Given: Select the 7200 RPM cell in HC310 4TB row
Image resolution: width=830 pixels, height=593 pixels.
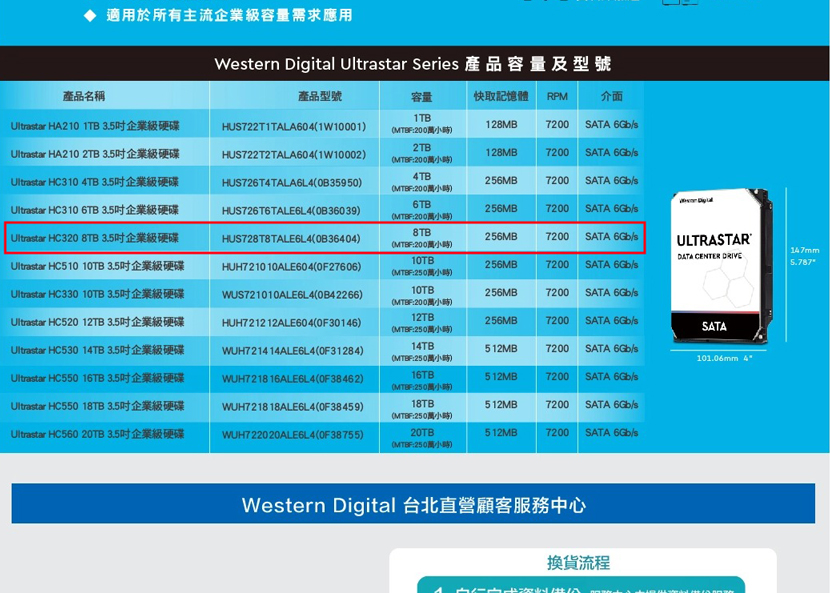Looking at the screenshot, I should click(557, 181).
